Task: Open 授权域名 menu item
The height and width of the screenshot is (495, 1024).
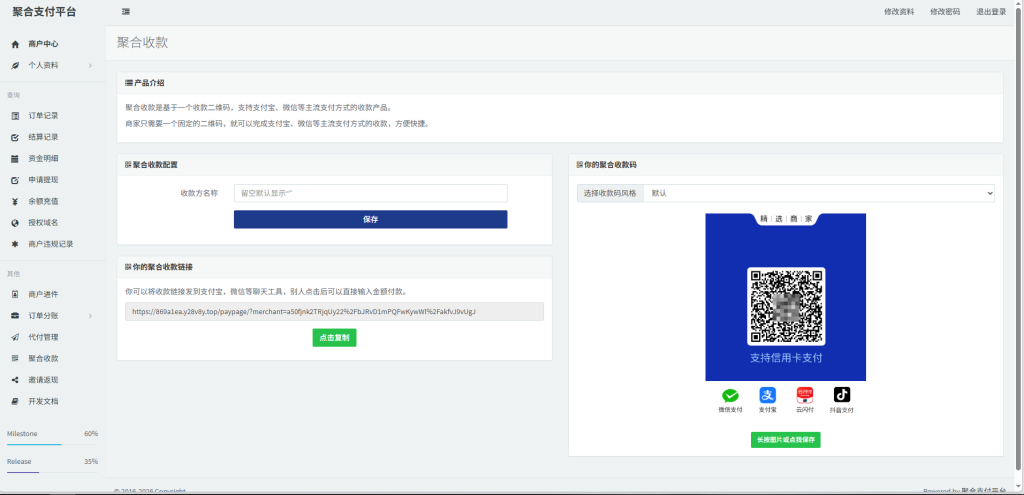Action: tap(43, 223)
